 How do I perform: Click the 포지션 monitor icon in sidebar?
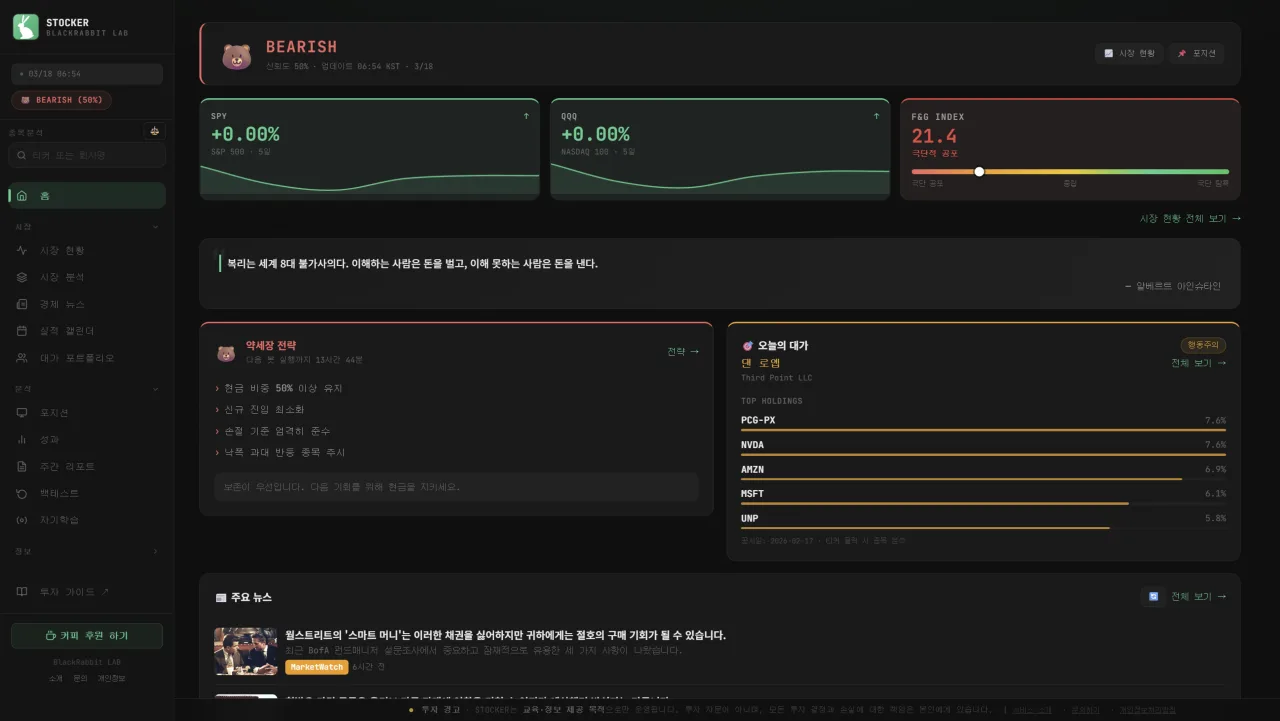(21, 411)
